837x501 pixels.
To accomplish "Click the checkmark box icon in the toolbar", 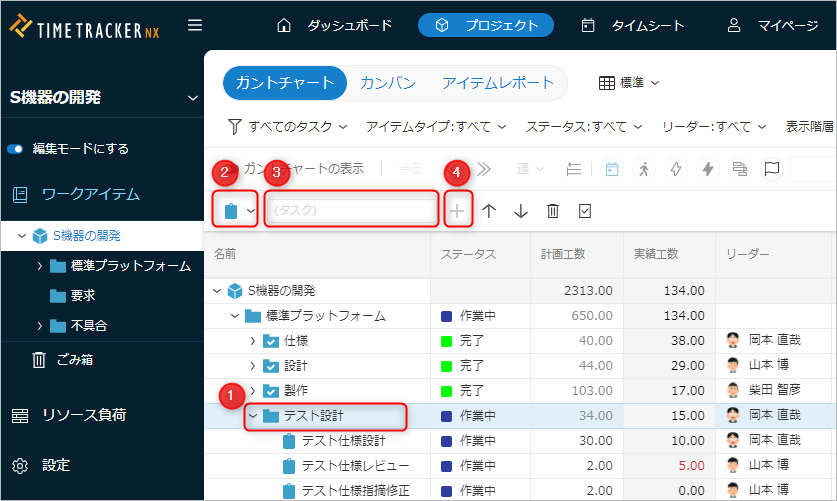I will (585, 211).
